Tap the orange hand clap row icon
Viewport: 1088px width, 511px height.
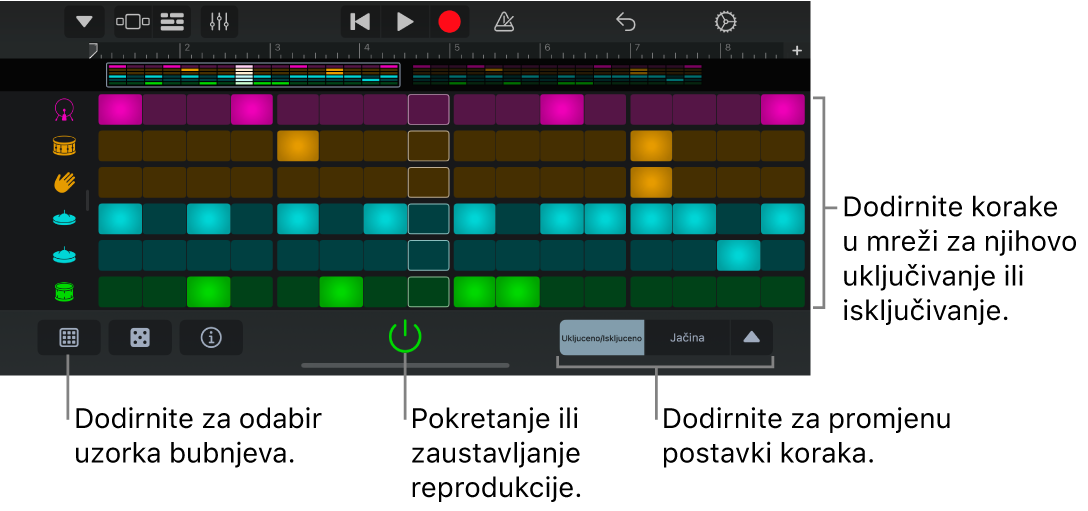coord(65,182)
